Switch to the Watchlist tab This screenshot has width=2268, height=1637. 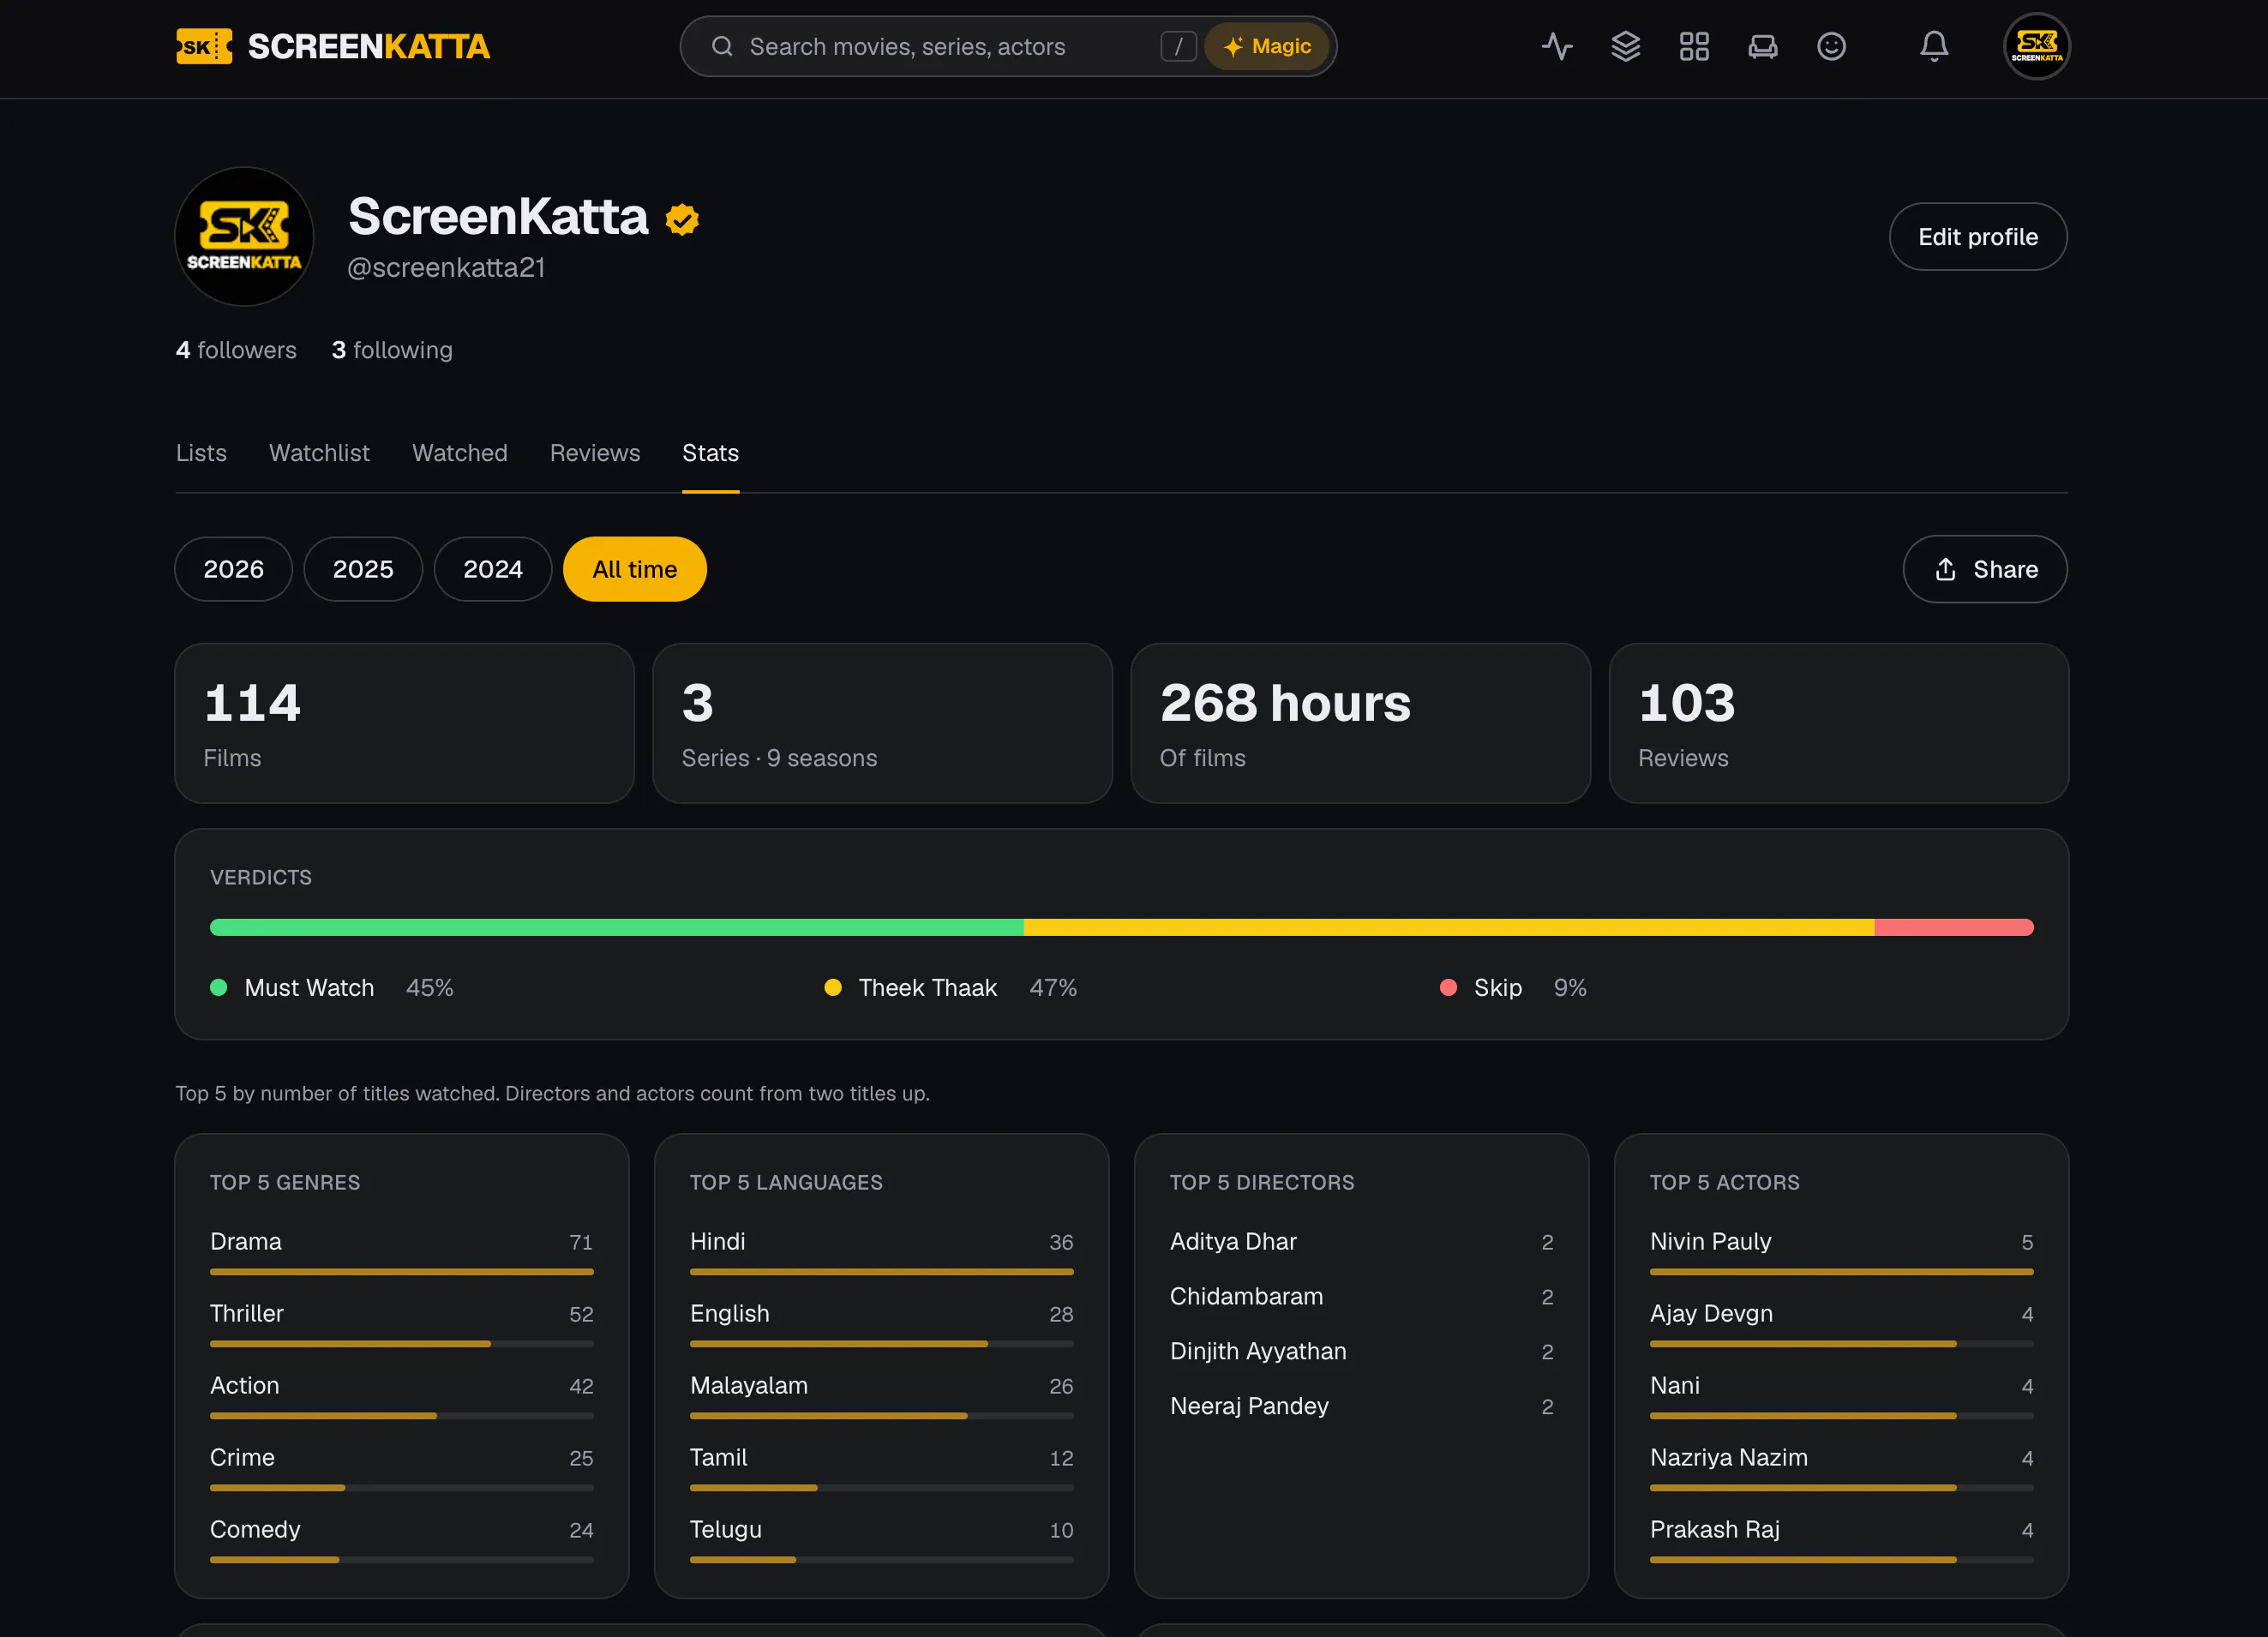[x=319, y=453]
